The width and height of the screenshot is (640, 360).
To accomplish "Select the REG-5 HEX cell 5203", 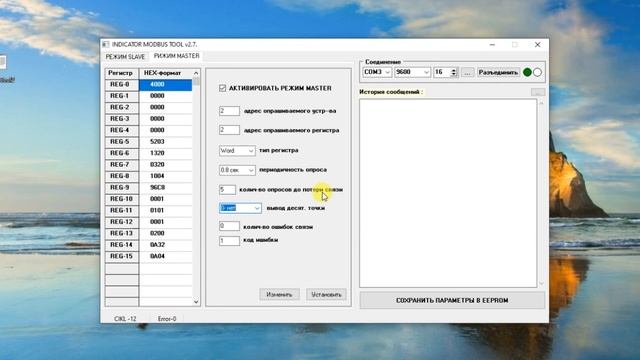I will tap(166, 142).
